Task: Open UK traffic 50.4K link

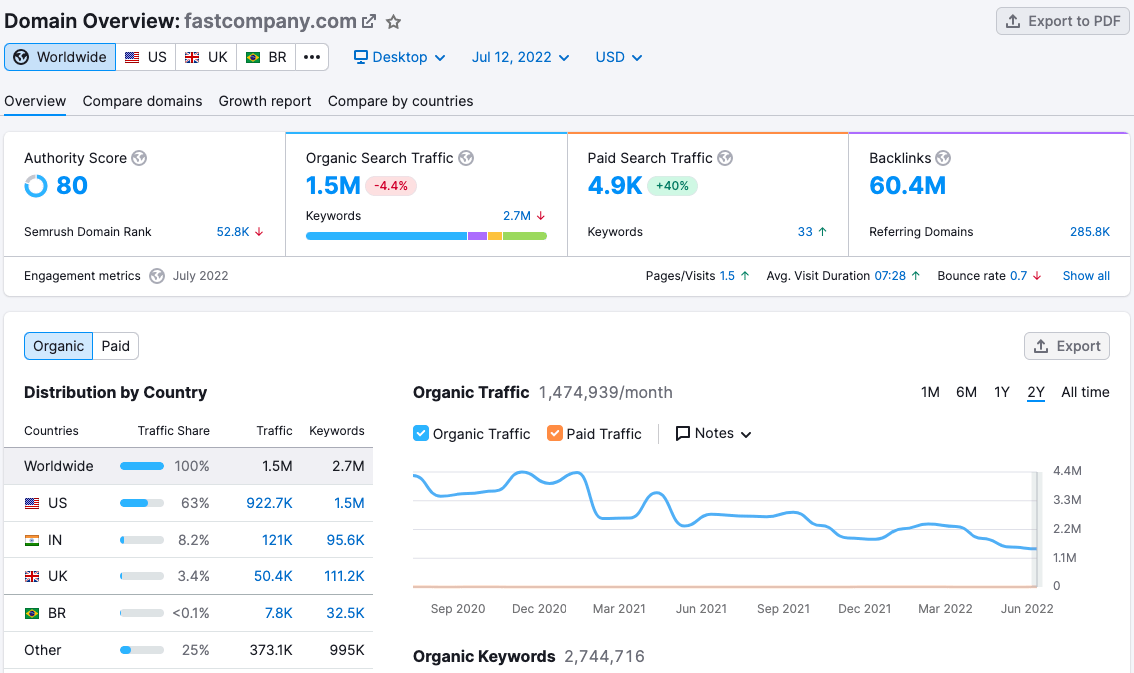Action: [273, 576]
